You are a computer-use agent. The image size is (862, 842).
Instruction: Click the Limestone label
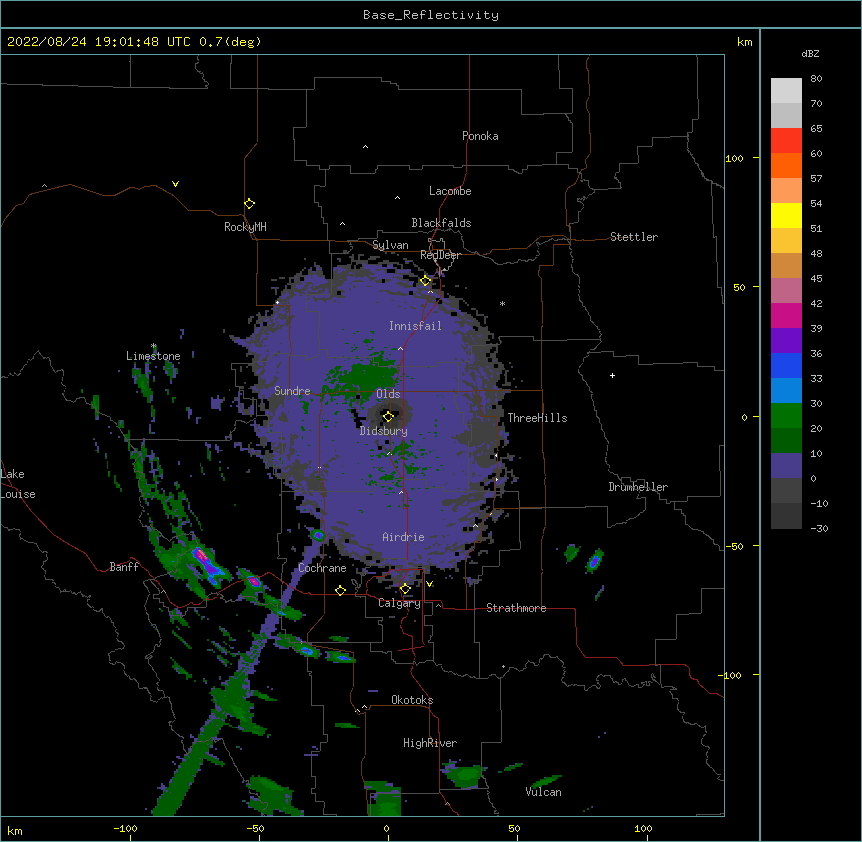(x=153, y=356)
